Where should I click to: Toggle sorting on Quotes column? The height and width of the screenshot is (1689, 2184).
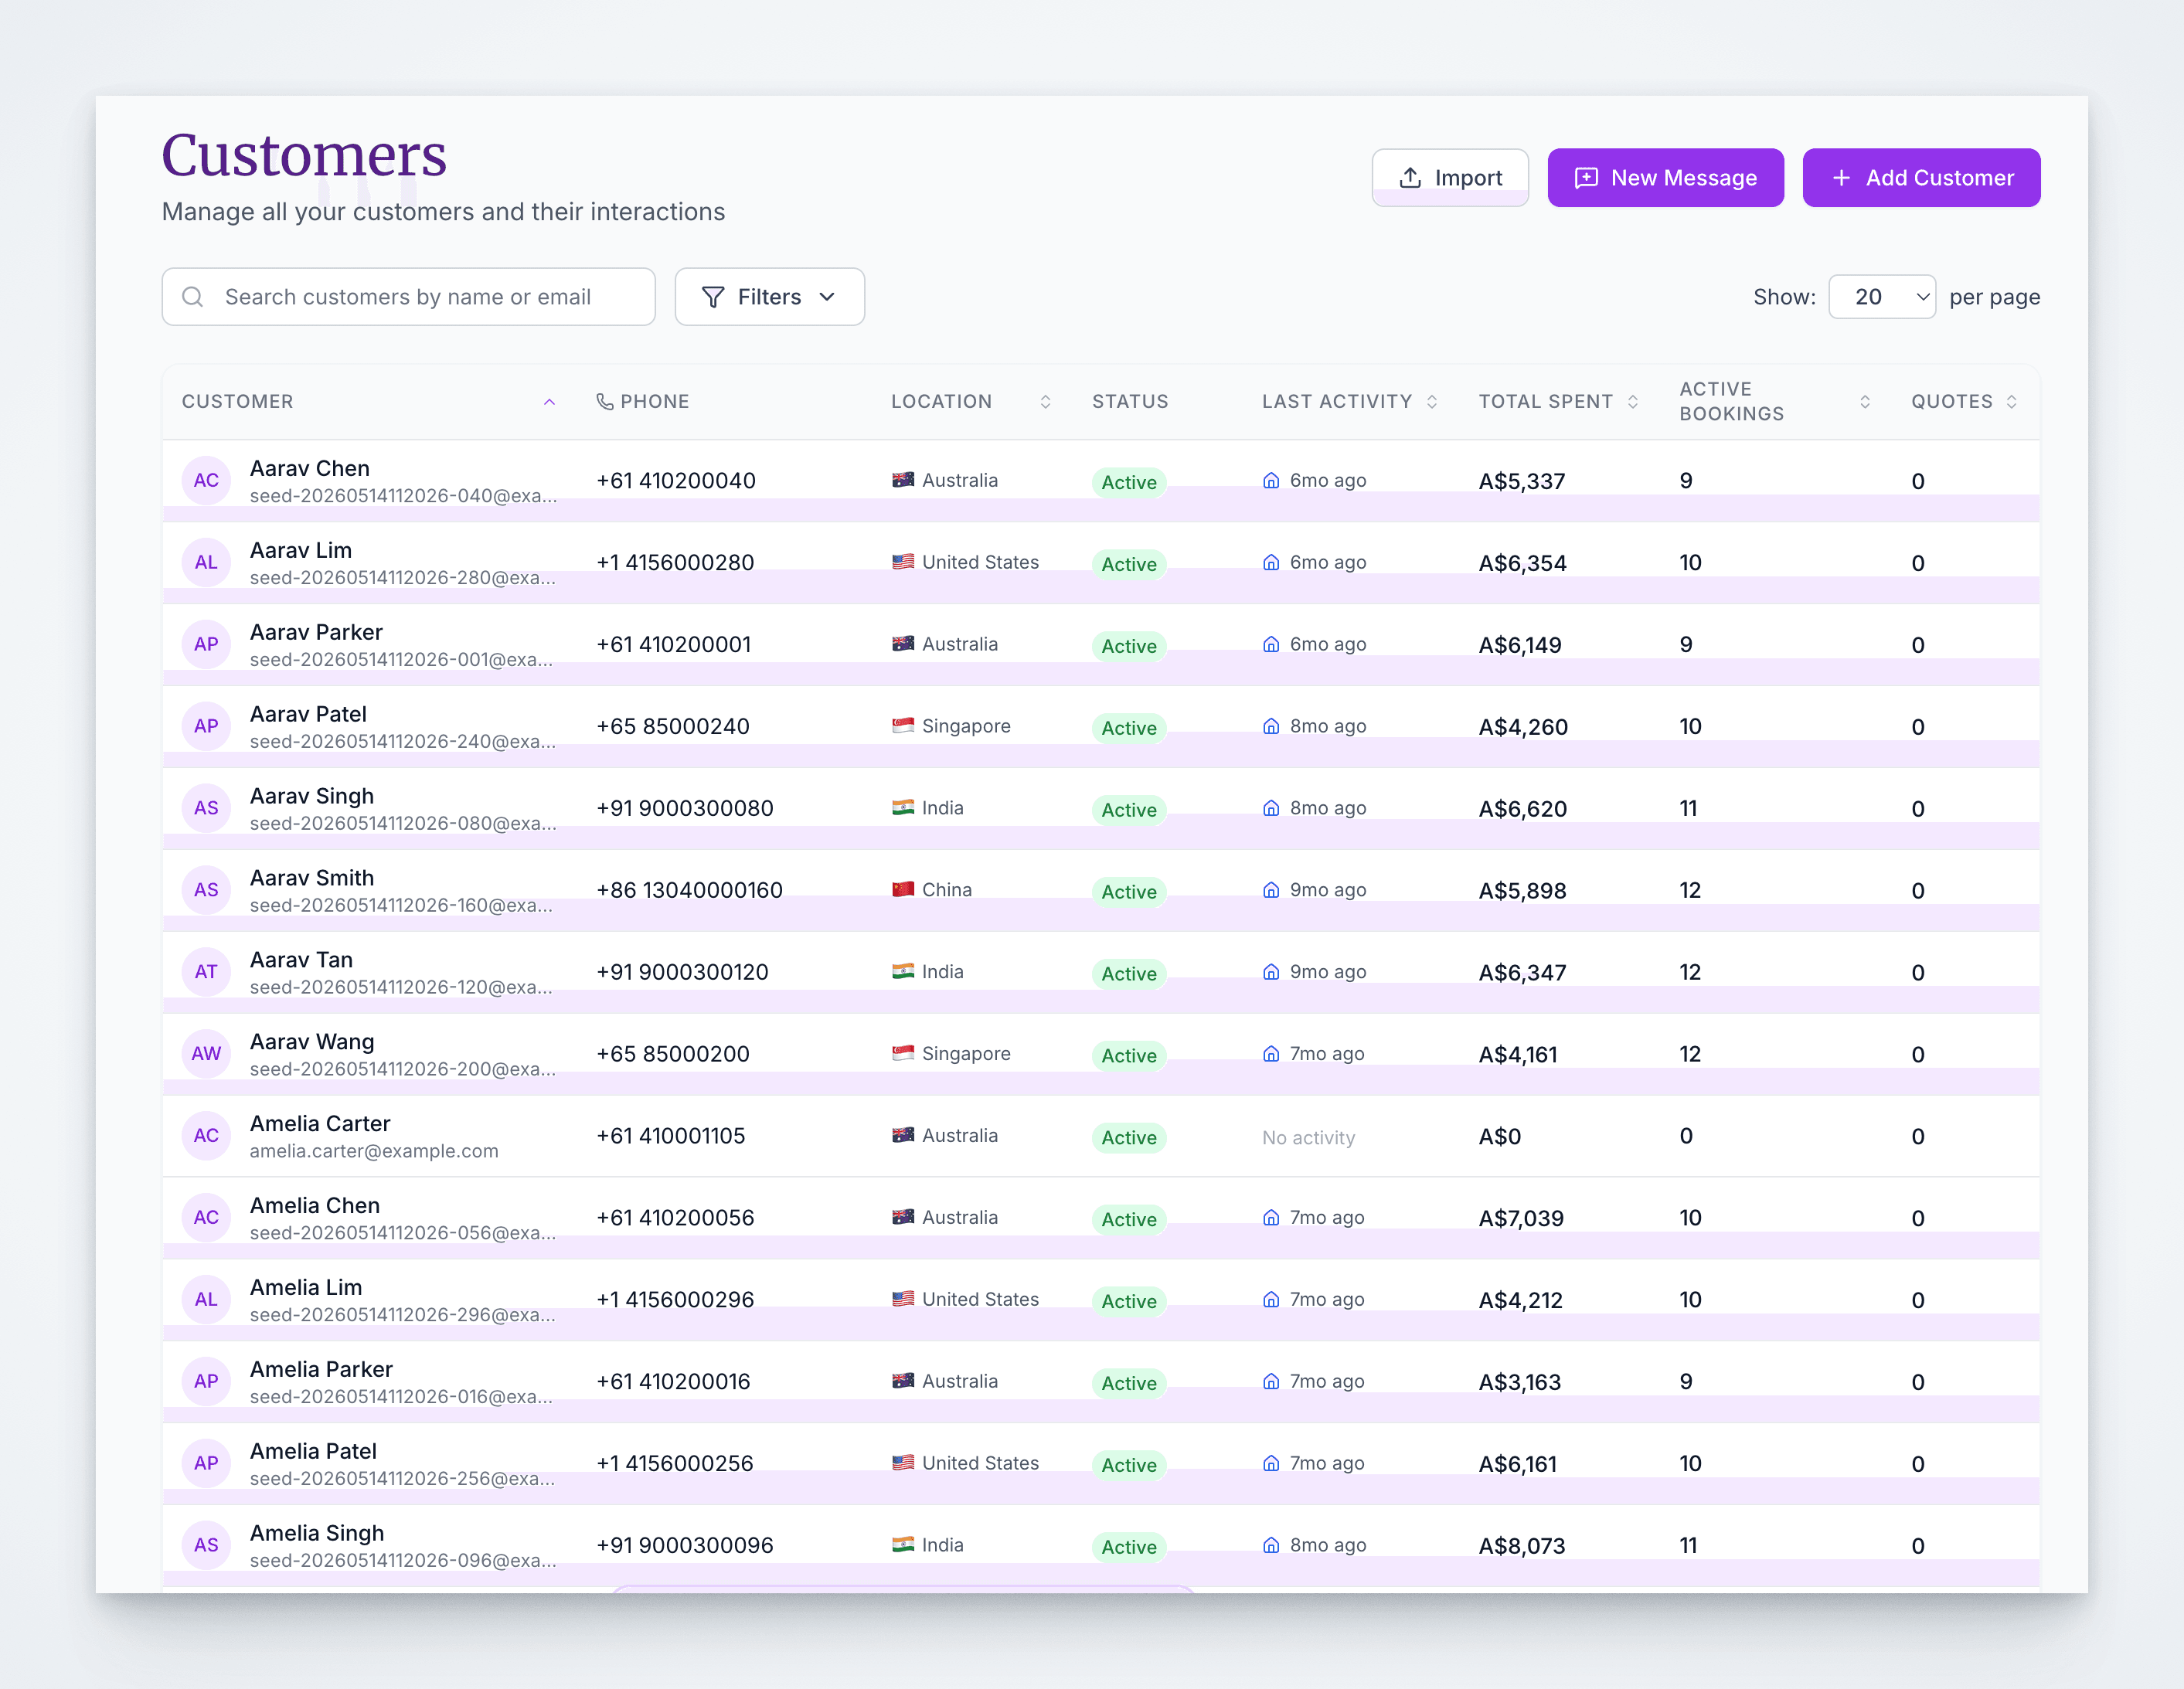tap(2011, 401)
